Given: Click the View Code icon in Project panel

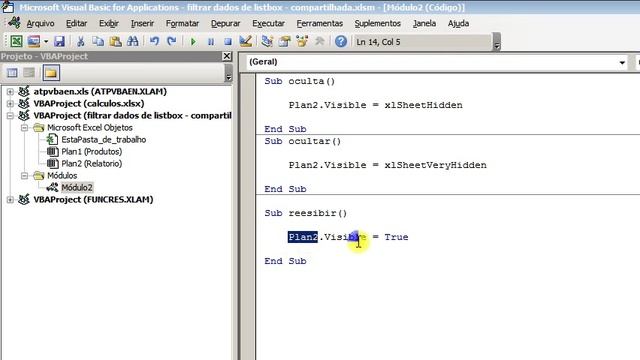Looking at the screenshot, I should pos(12,73).
